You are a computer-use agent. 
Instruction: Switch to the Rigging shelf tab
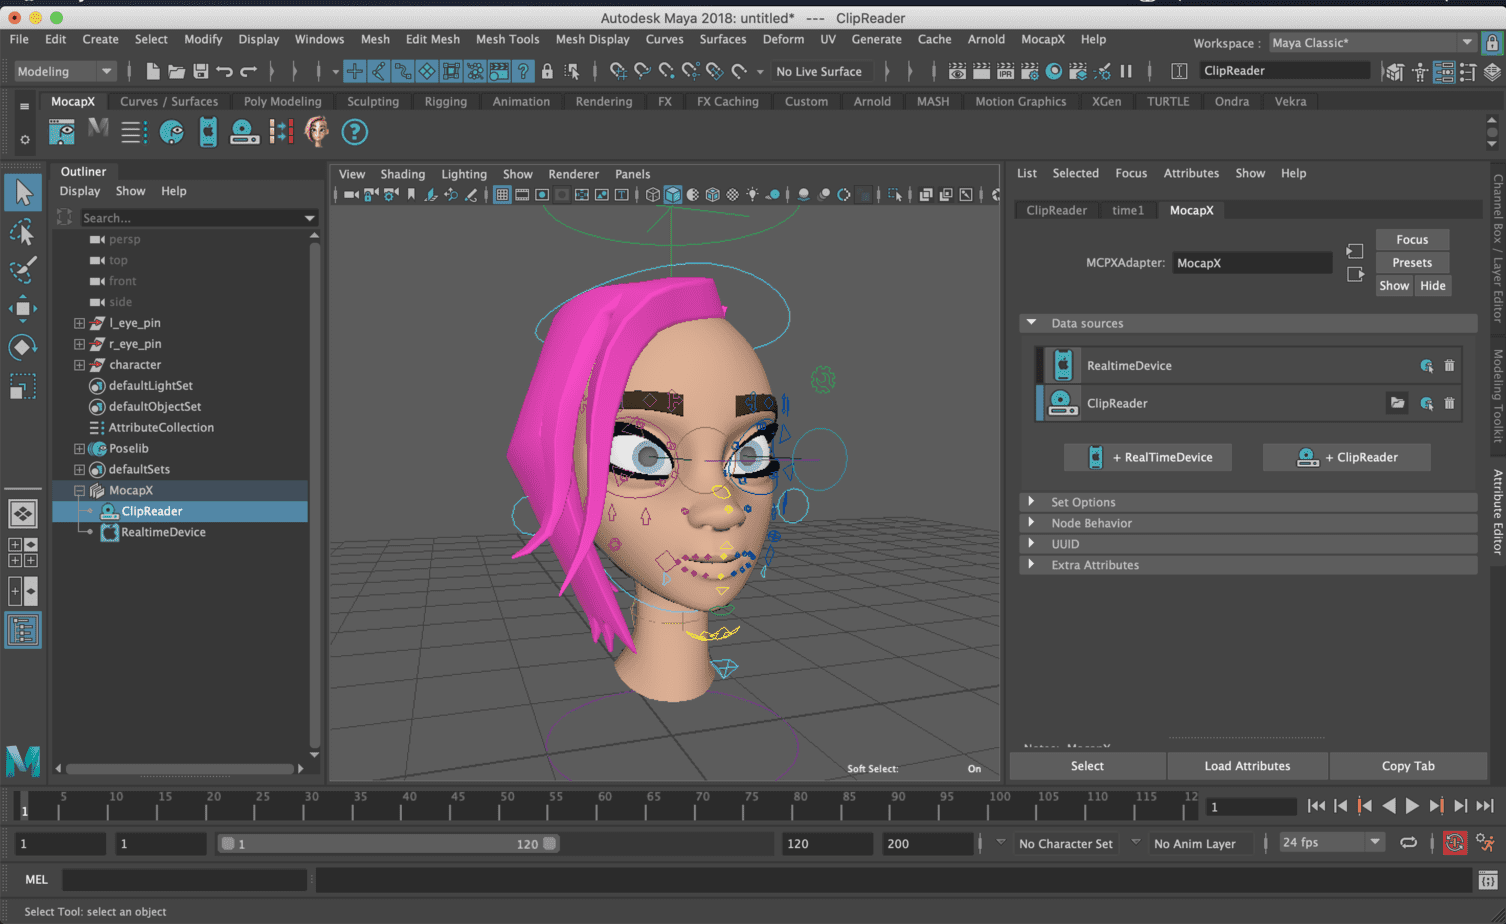(445, 101)
